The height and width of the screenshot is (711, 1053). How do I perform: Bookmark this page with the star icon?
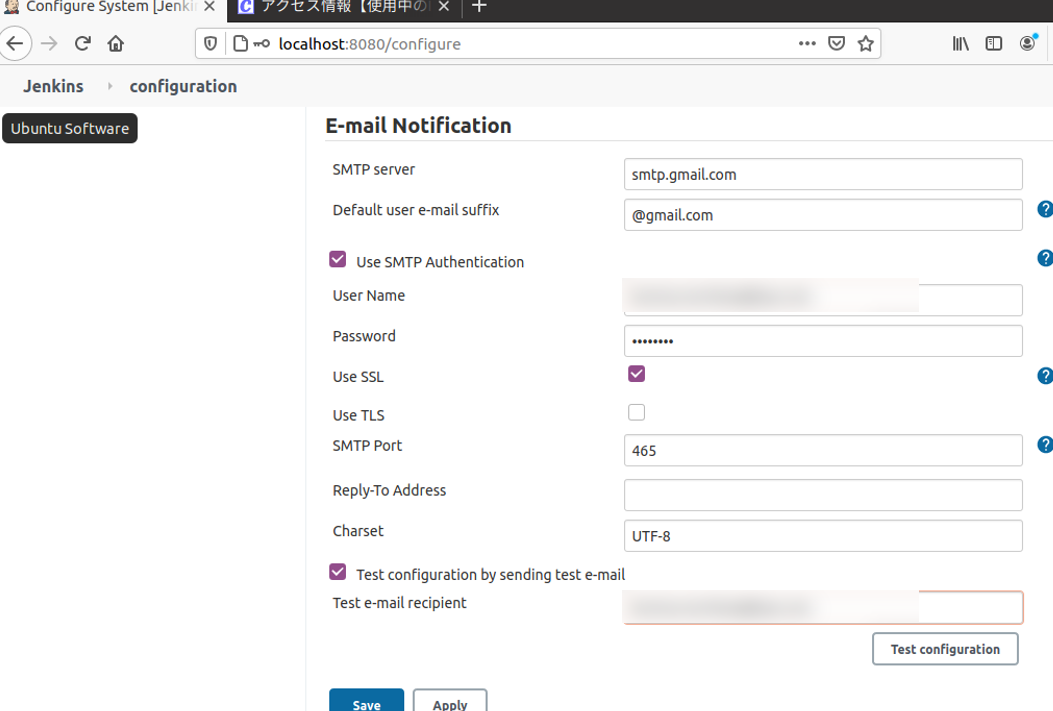(866, 44)
